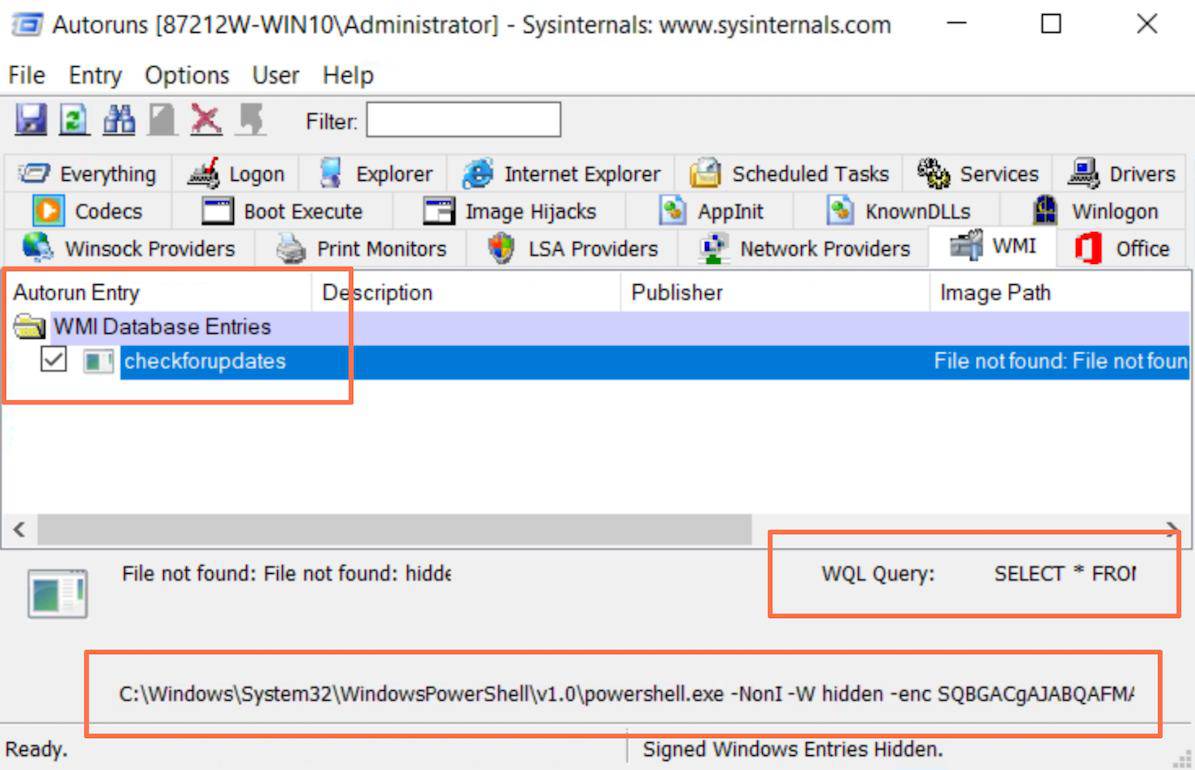Click the Internet Explorer tab icon

(480, 173)
